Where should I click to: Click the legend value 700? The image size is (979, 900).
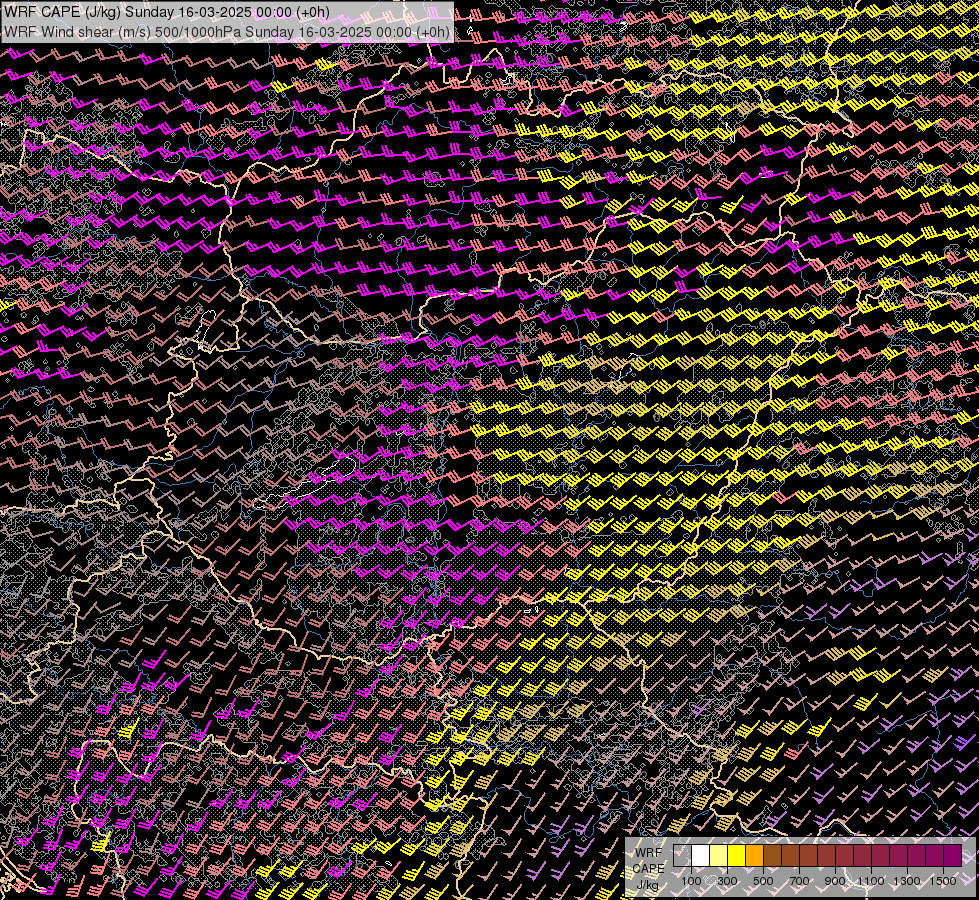tap(799, 881)
